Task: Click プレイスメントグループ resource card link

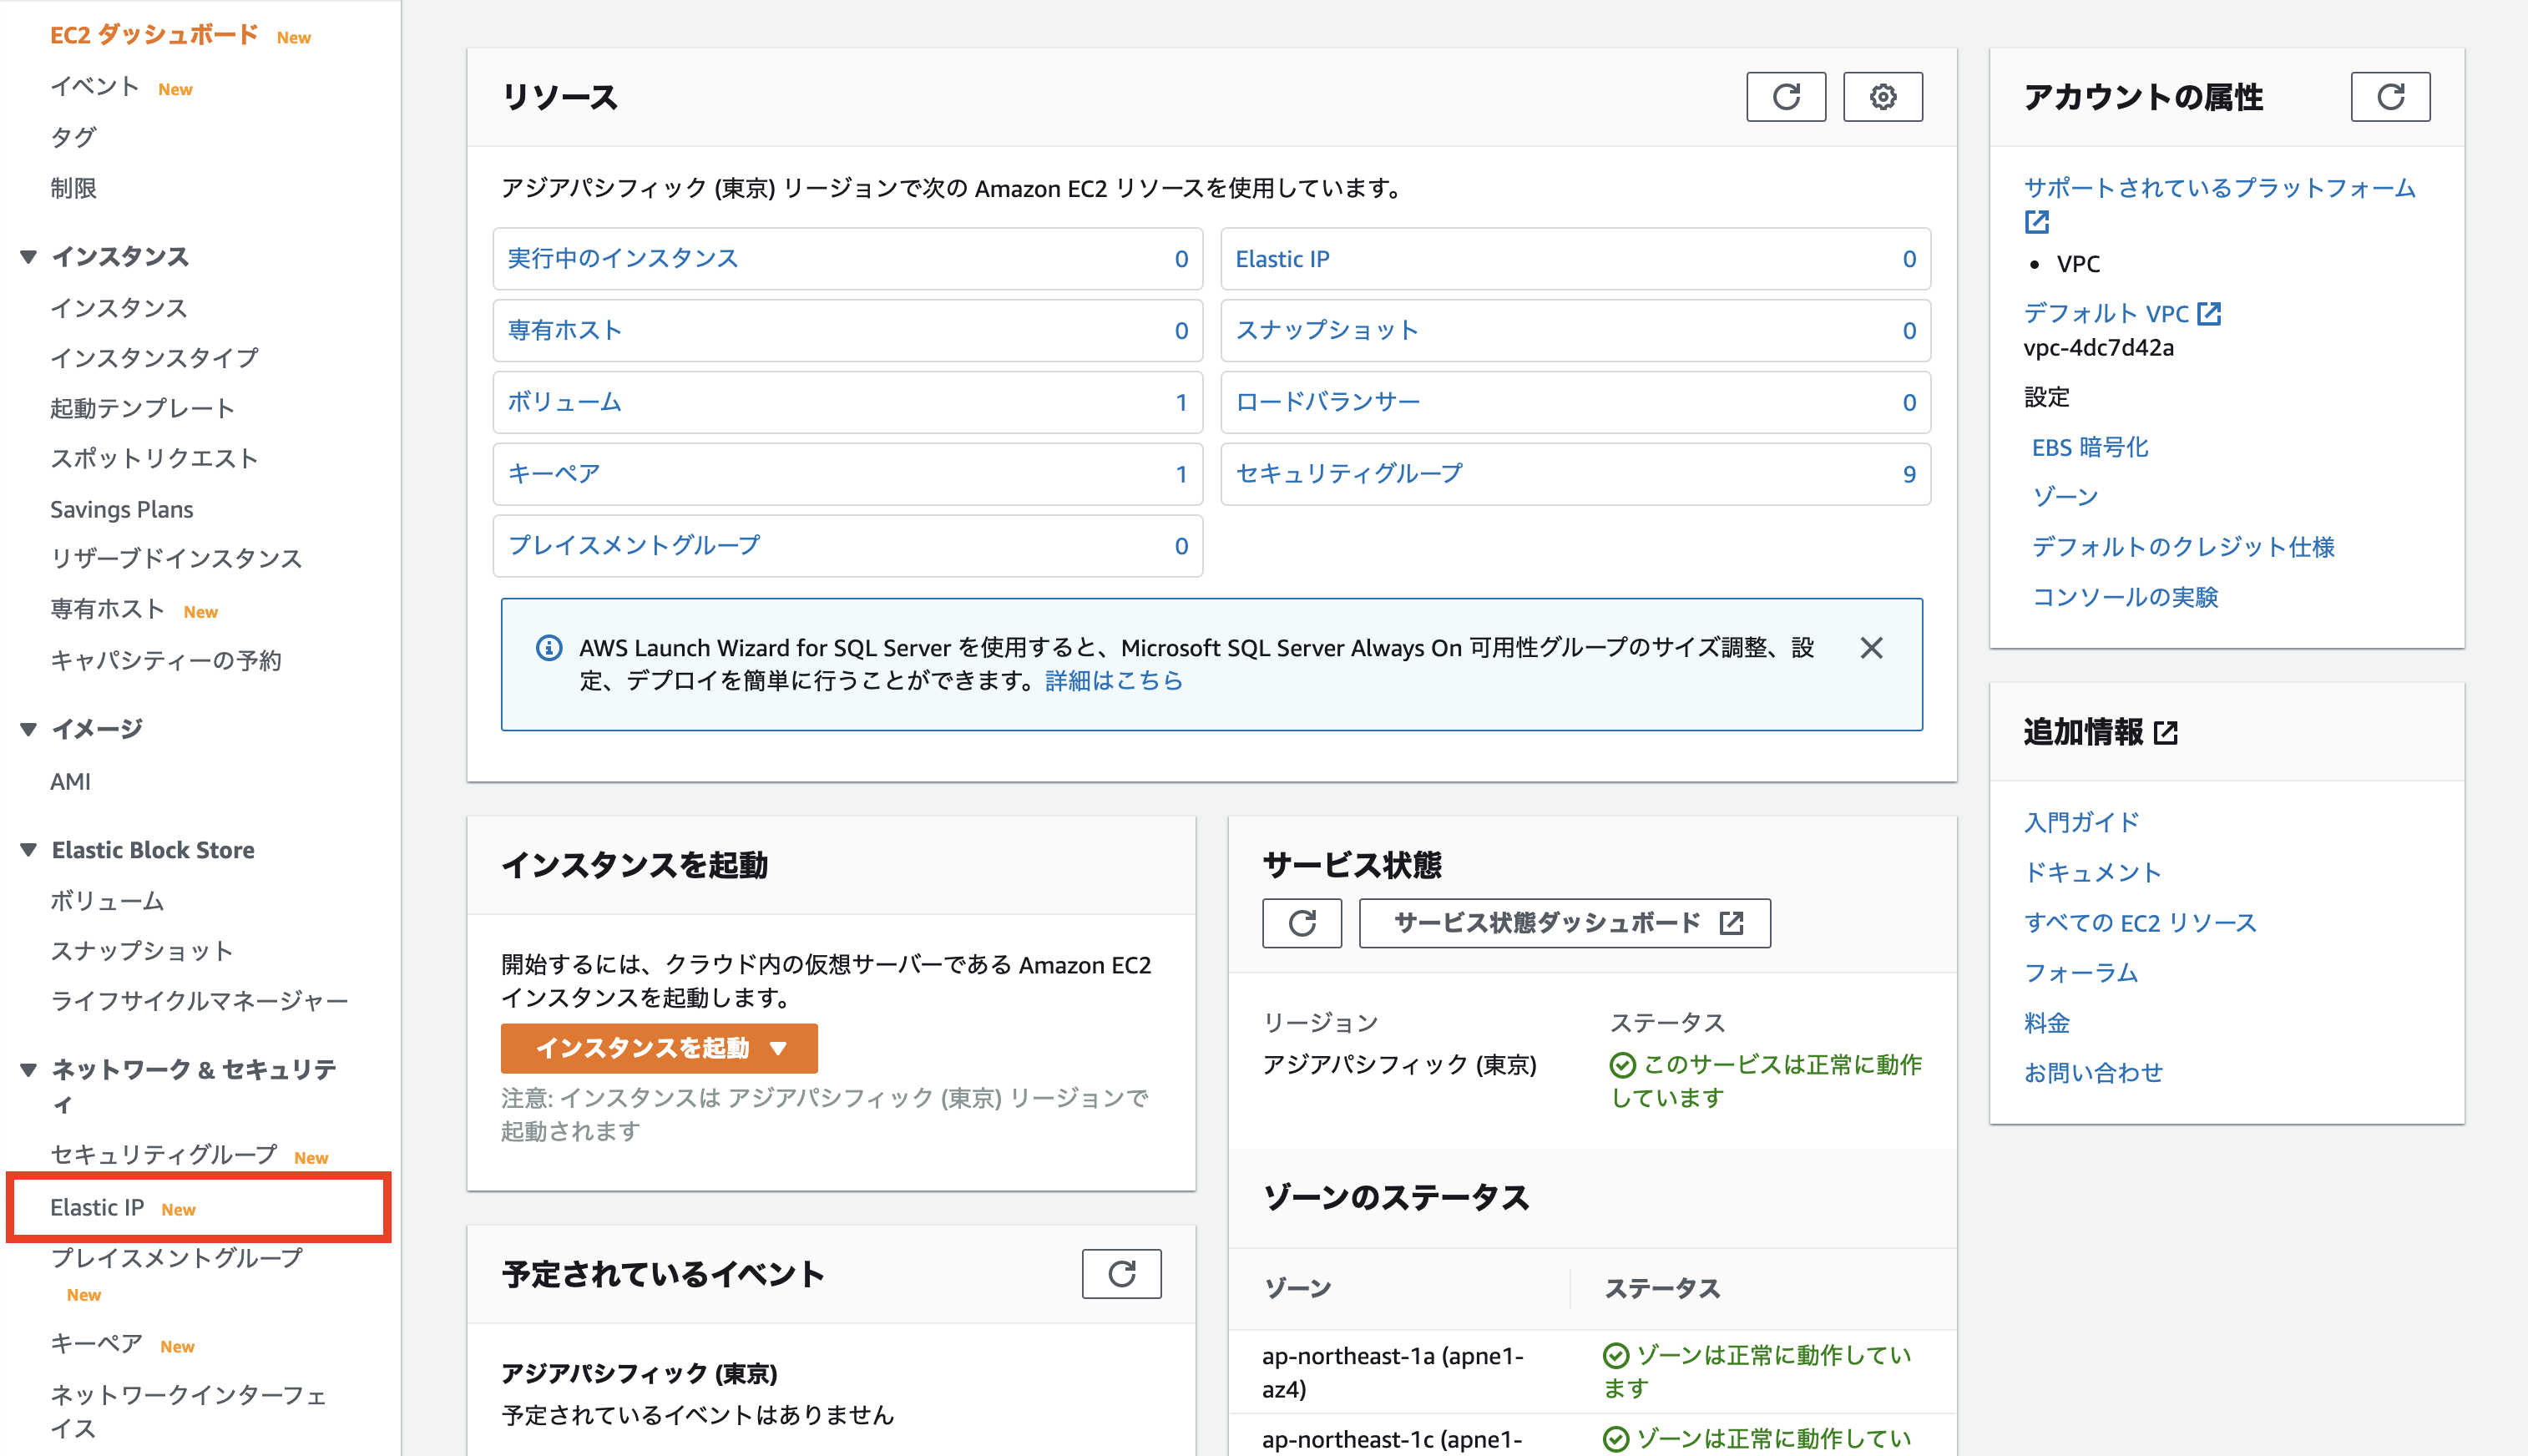Action: tap(634, 546)
